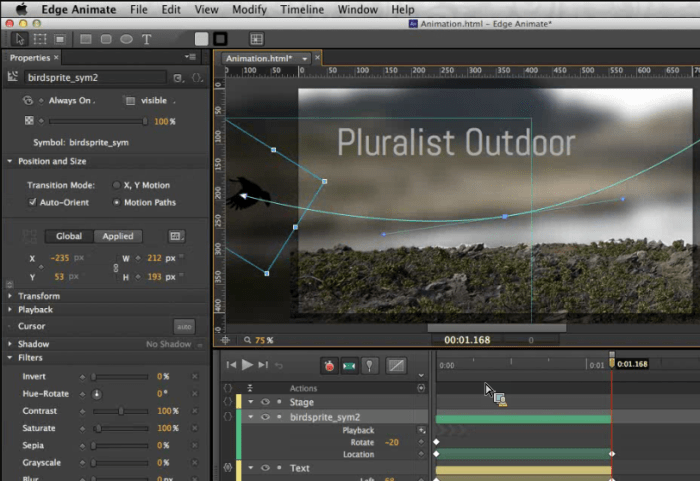Open the visible overflow dropdown
700x481 pixels.
pos(155,100)
